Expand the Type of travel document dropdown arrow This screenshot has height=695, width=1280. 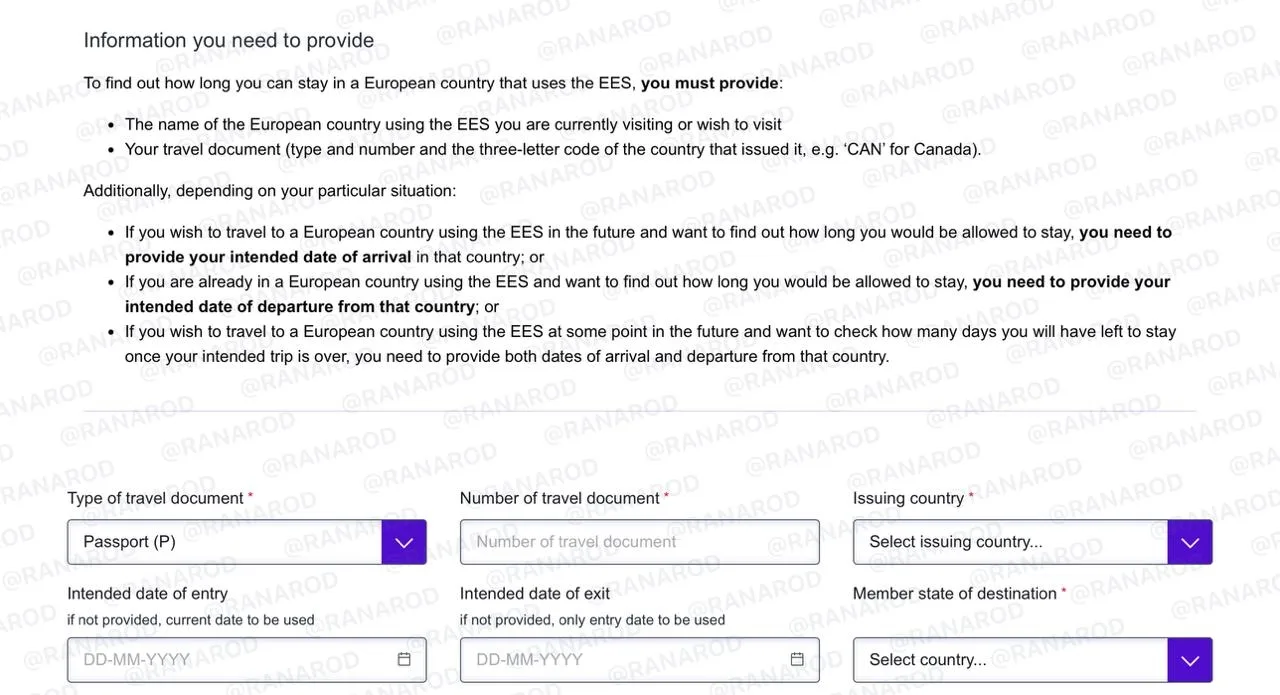pos(404,542)
